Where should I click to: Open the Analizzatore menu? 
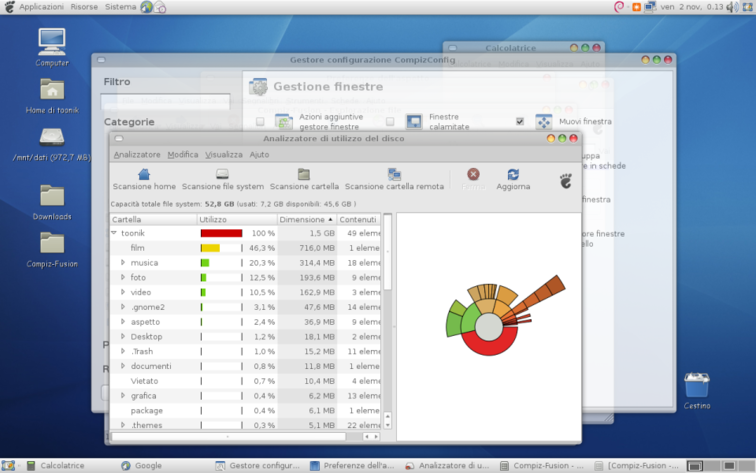(x=137, y=155)
